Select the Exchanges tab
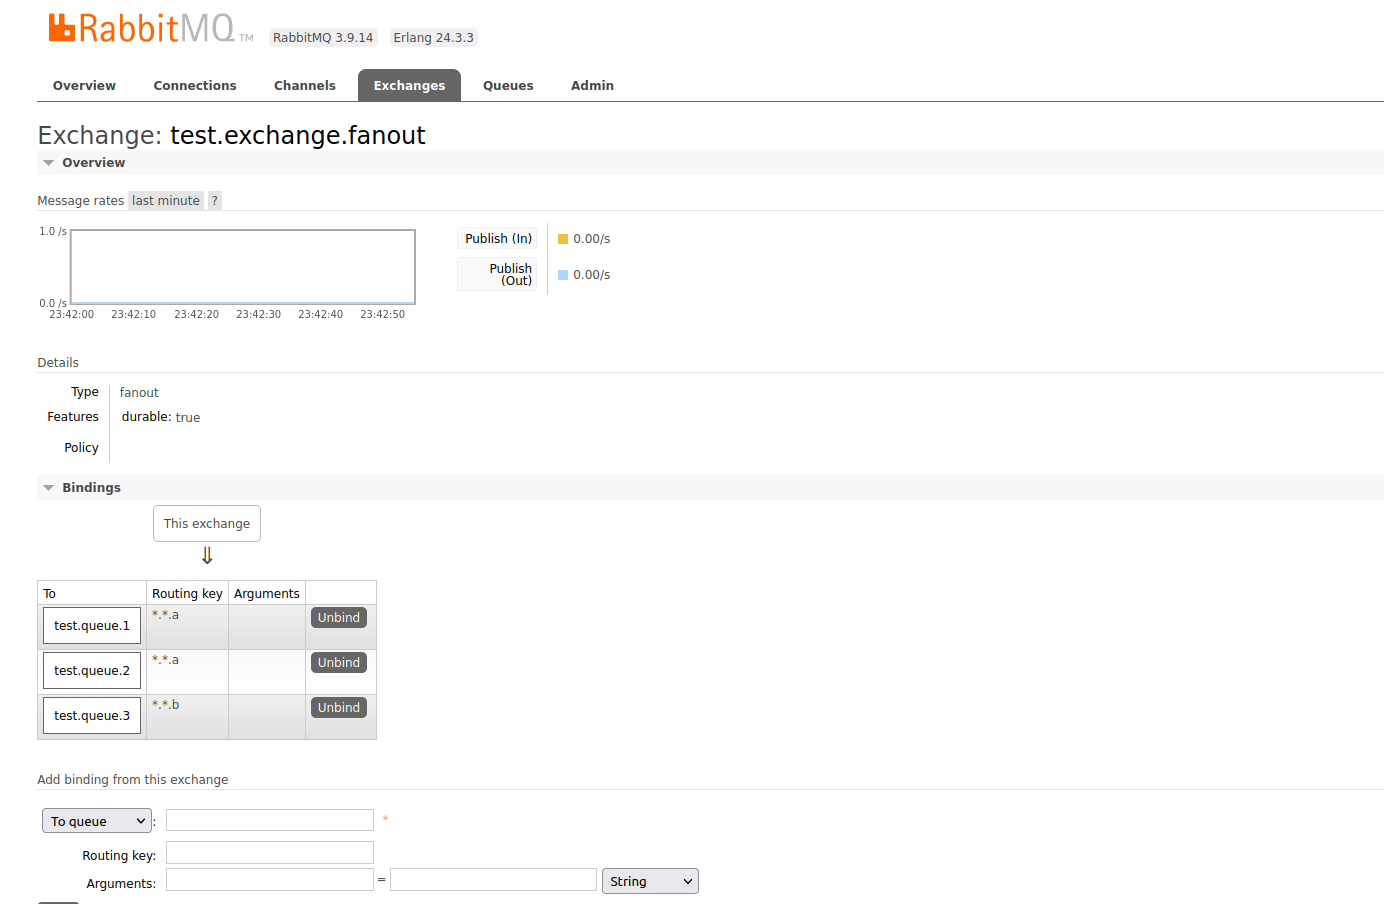This screenshot has width=1384, height=904. tap(409, 86)
